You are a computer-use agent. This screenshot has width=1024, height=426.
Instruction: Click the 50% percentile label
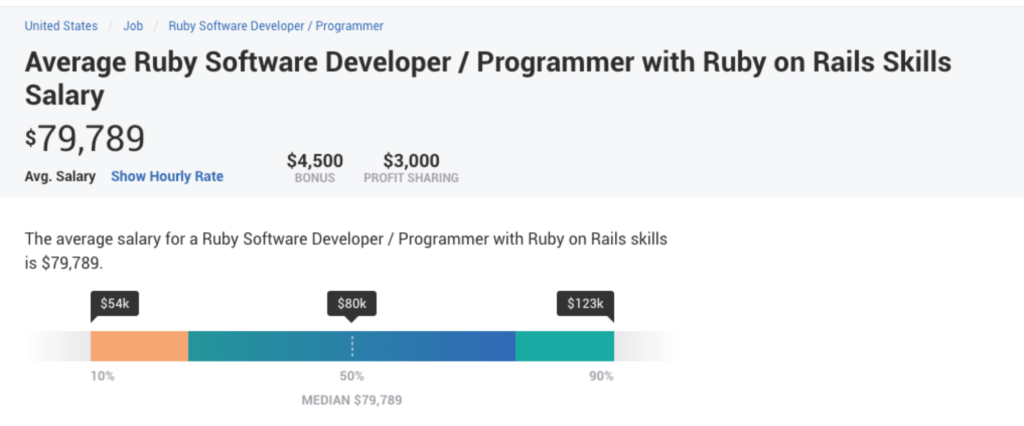click(x=352, y=376)
